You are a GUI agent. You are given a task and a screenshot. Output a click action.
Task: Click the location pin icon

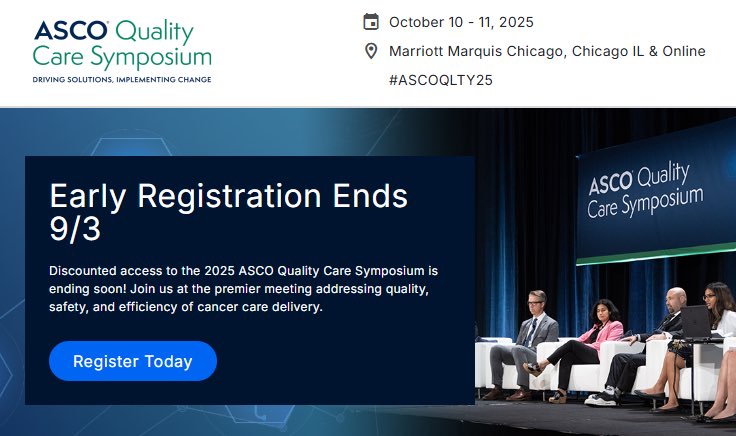click(371, 51)
